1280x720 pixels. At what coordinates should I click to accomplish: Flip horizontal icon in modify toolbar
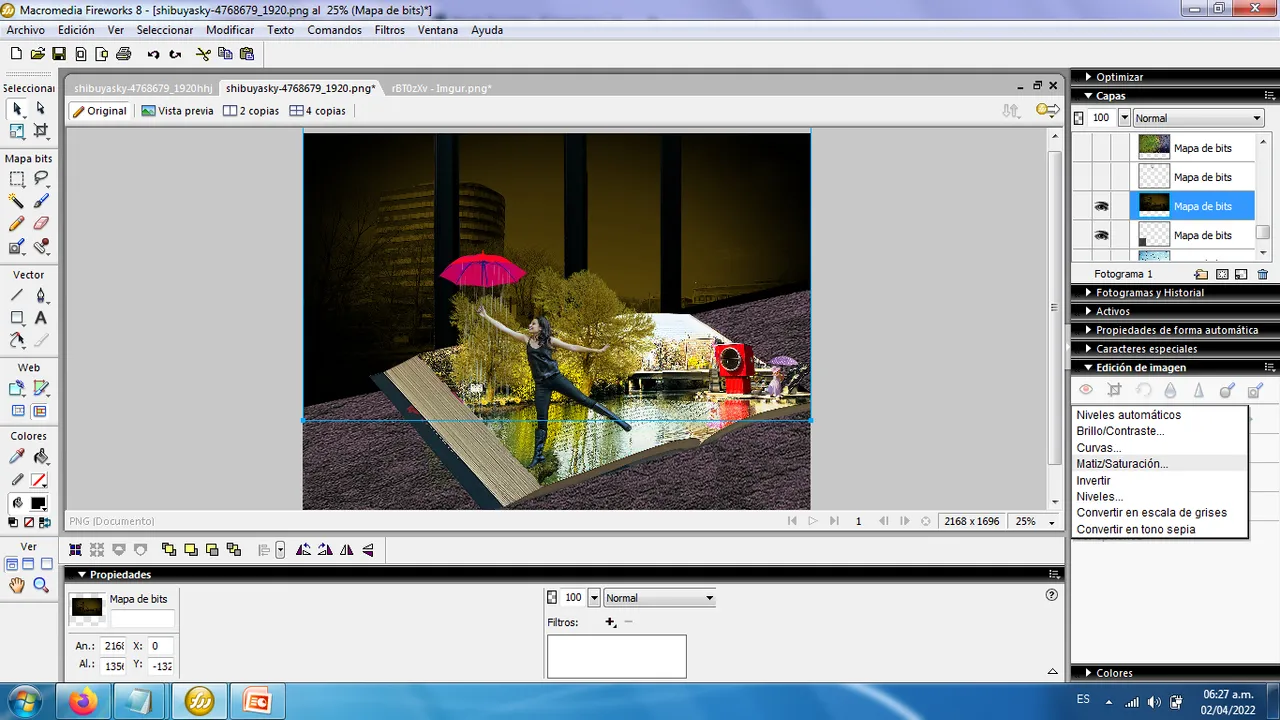point(346,549)
